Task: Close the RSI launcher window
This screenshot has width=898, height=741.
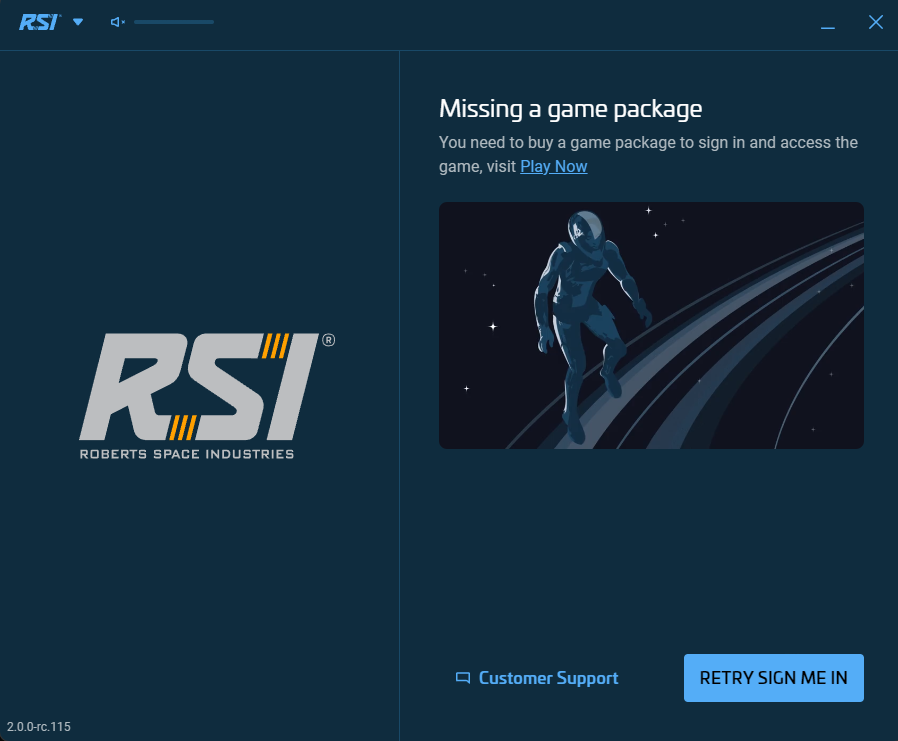Action: [876, 22]
